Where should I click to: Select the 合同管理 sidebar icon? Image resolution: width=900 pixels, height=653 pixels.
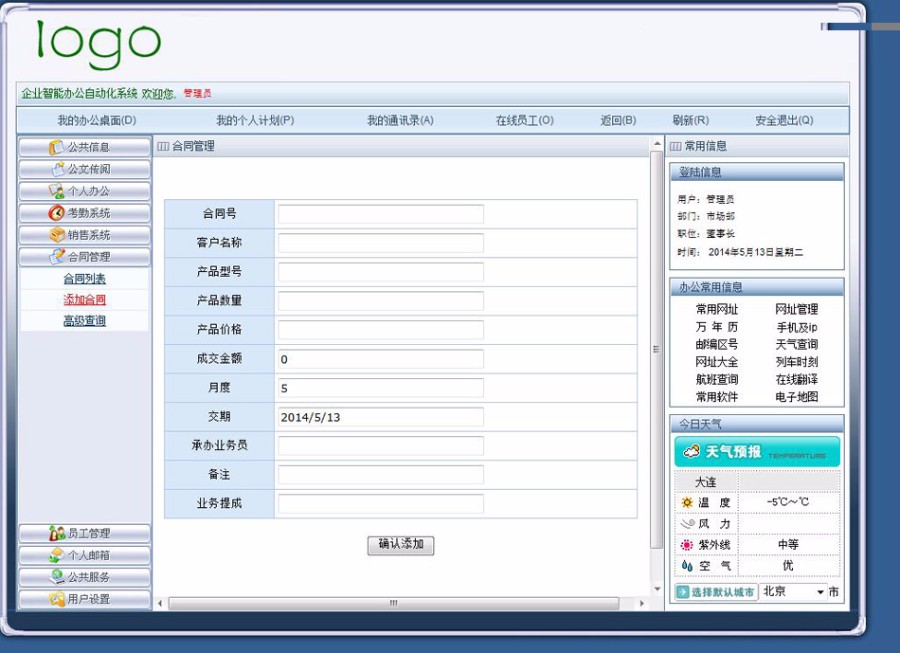pyautogui.click(x=57, y=256)
